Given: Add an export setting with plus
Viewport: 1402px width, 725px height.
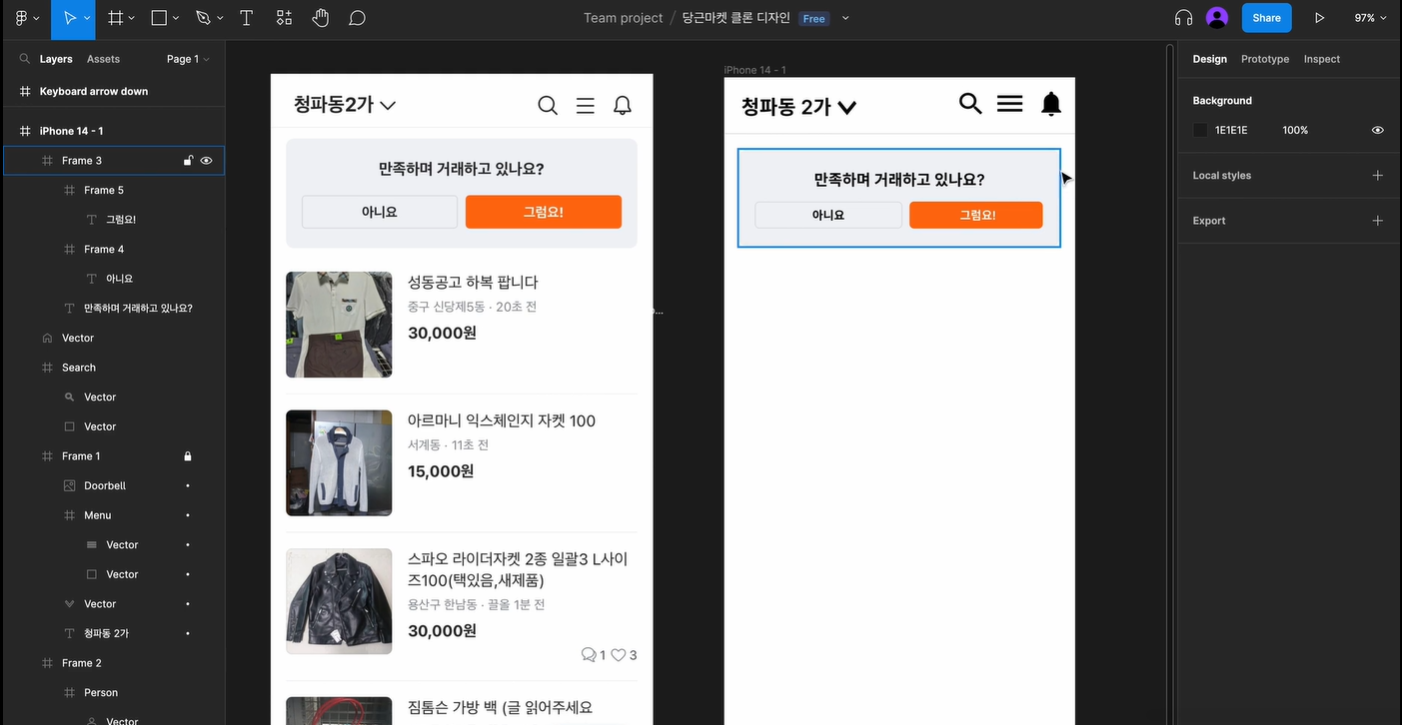Looking at the screenshot, I should pyautogui.click(x=1377, y=220).
